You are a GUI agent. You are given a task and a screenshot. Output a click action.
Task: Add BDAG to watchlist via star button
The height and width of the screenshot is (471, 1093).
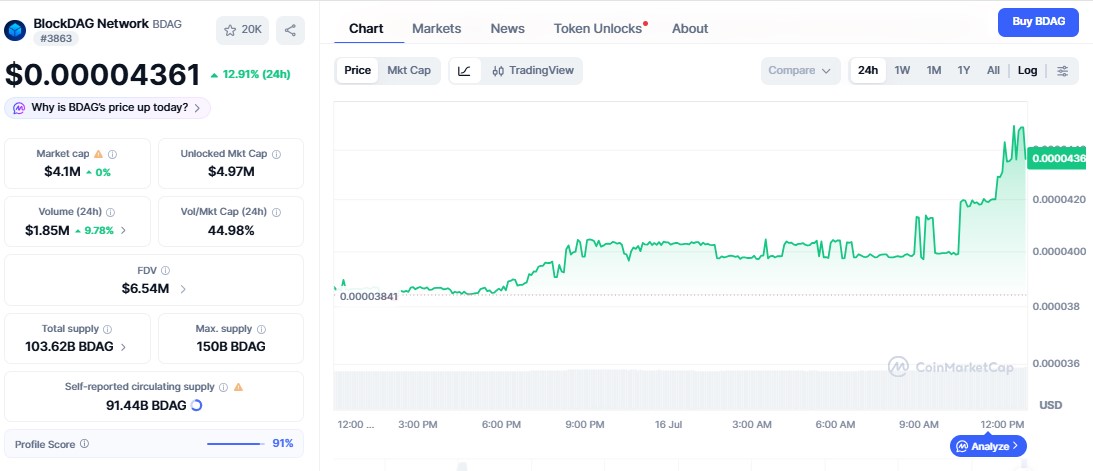(242, 30)
